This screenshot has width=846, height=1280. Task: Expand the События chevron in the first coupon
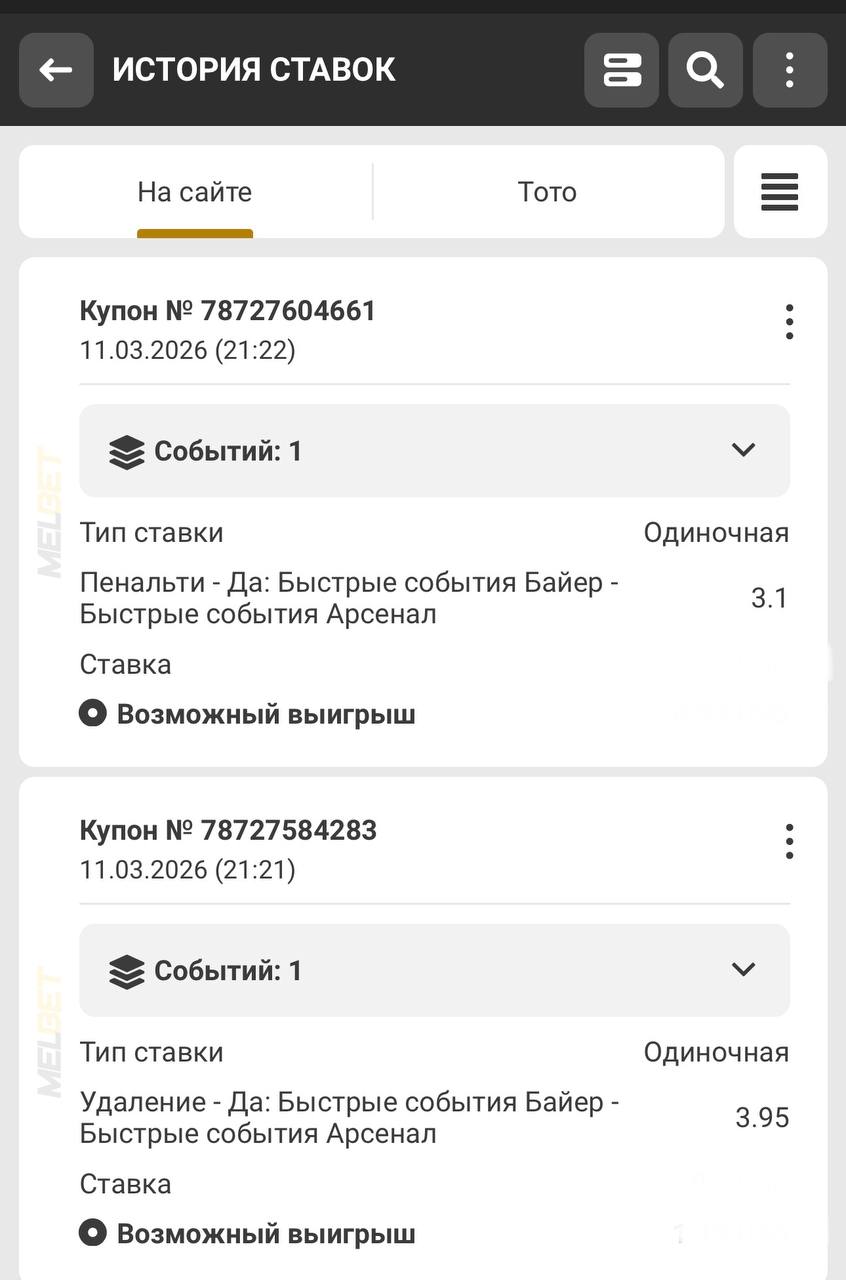tap(743, 450)
